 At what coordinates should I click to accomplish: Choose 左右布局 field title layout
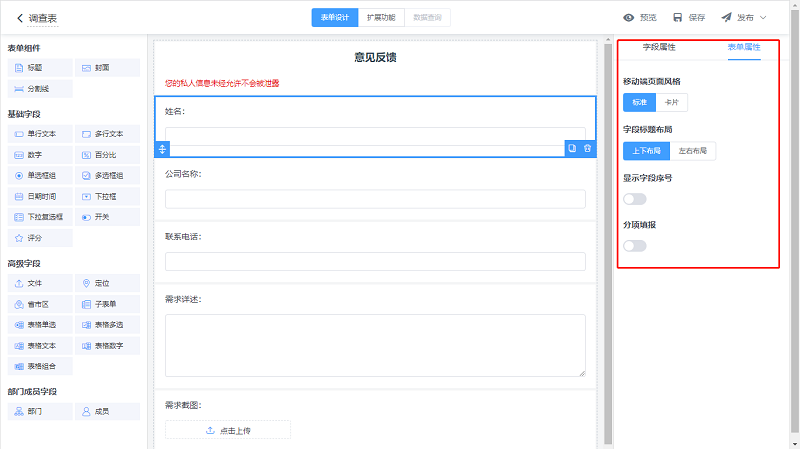(693, 151)
